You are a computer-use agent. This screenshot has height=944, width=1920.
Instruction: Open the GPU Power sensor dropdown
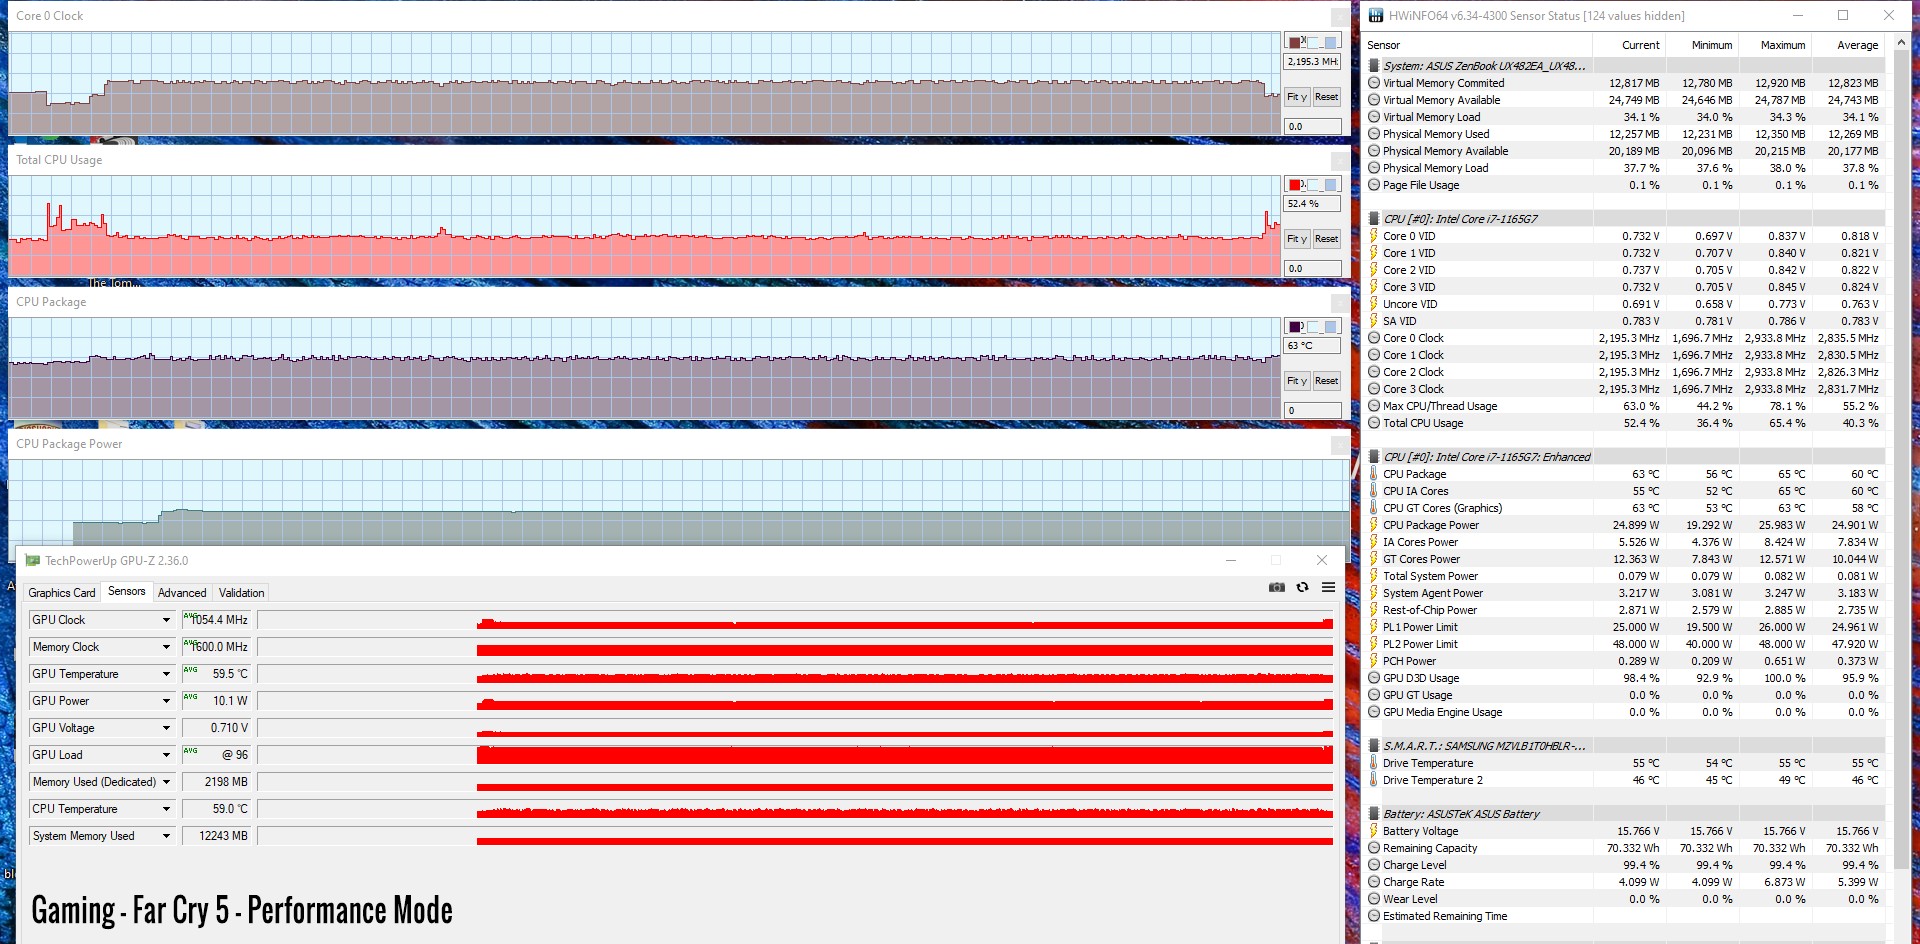[x=166, y=701]
